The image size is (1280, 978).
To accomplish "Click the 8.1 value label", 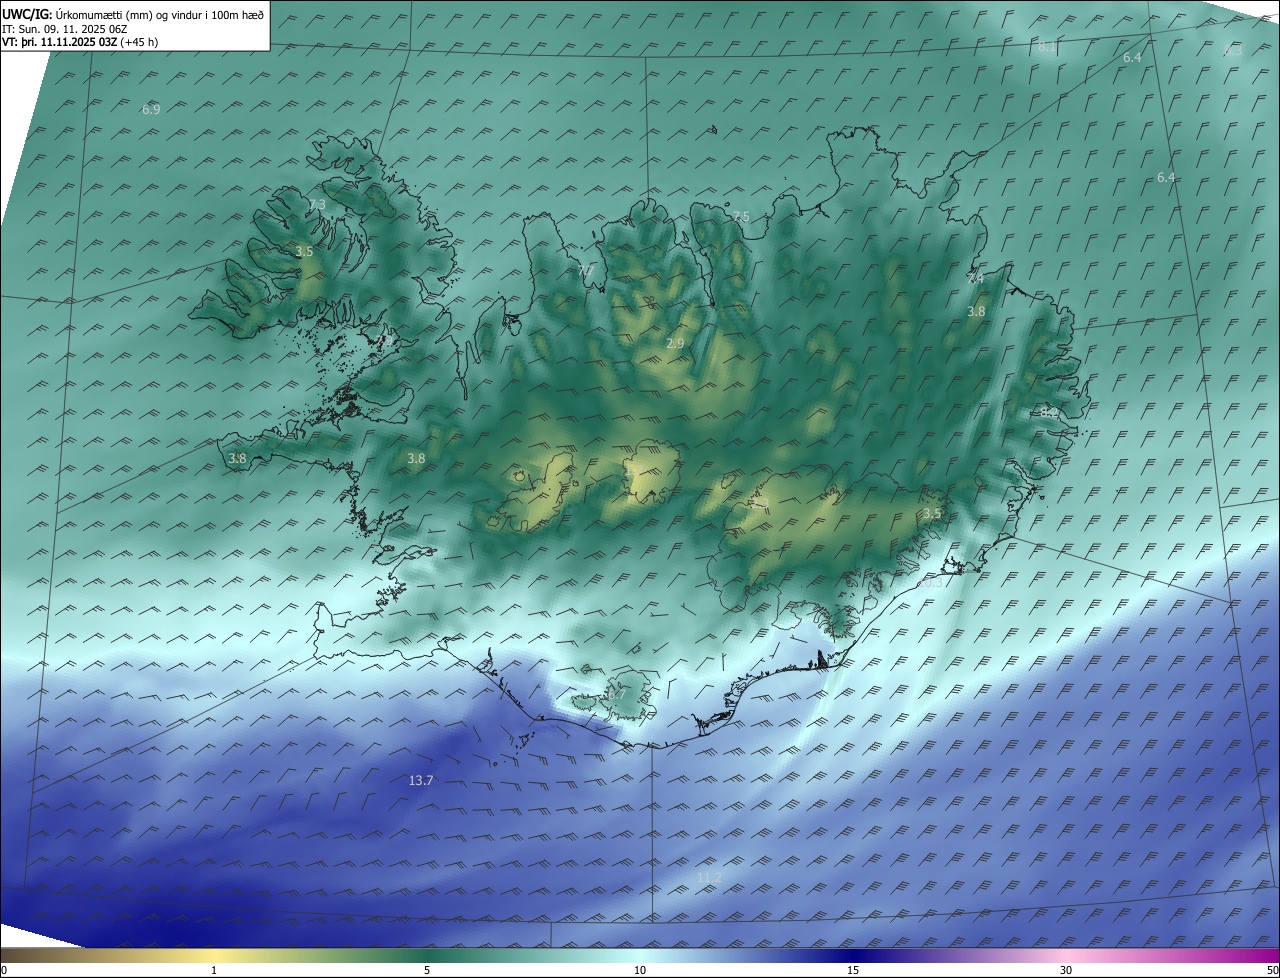I will click(x=1047, y=47).
